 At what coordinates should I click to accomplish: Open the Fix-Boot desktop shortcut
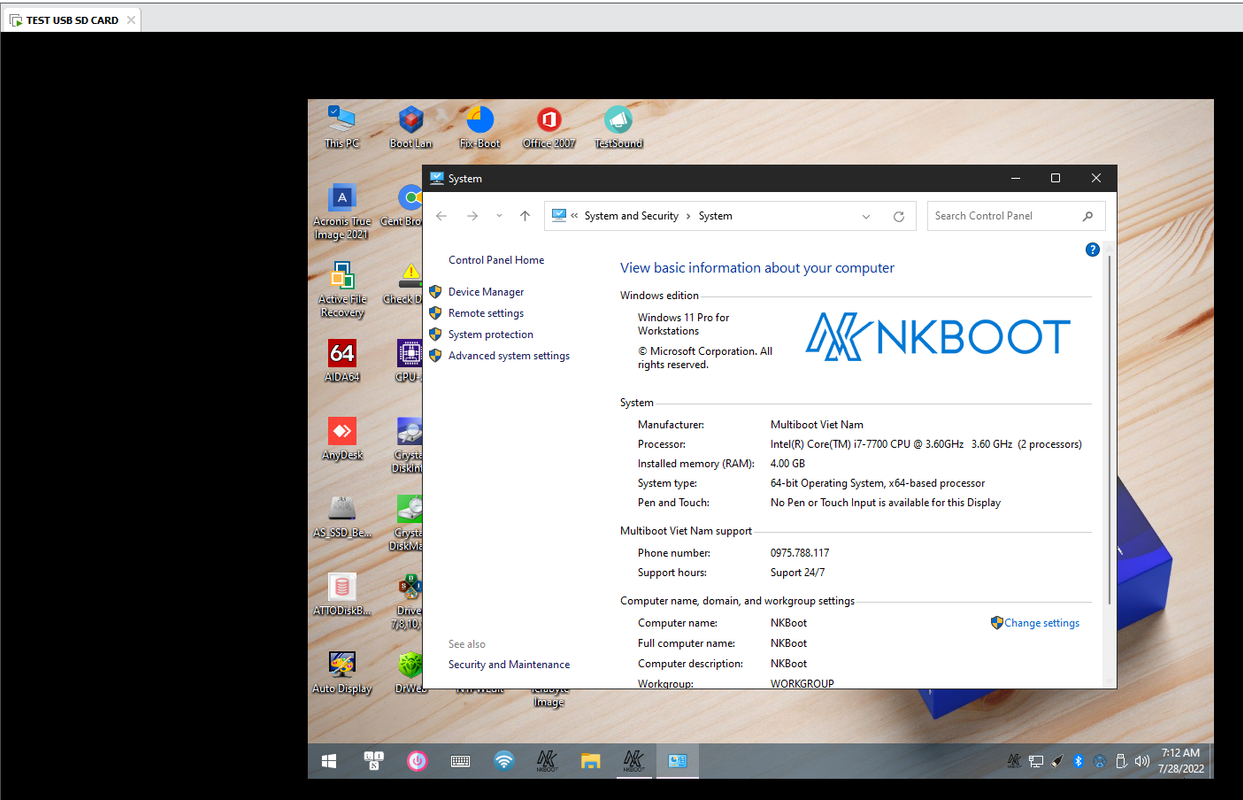pyautogui.click(x=480, y=127)
